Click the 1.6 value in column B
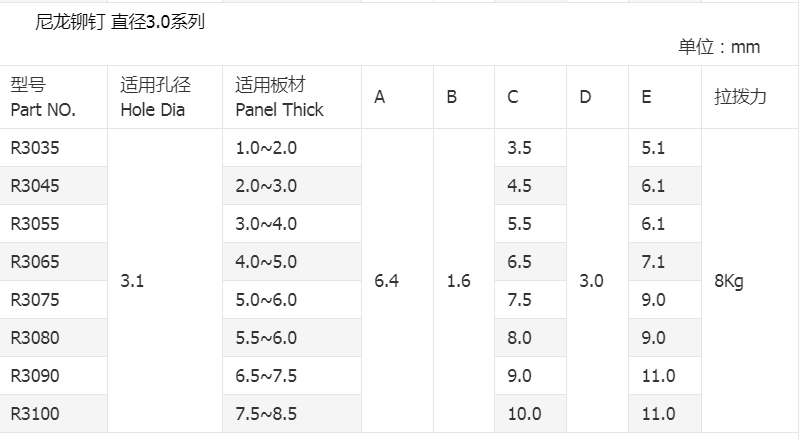The height and width of the screenshot is (440, 800). (459, 281)
